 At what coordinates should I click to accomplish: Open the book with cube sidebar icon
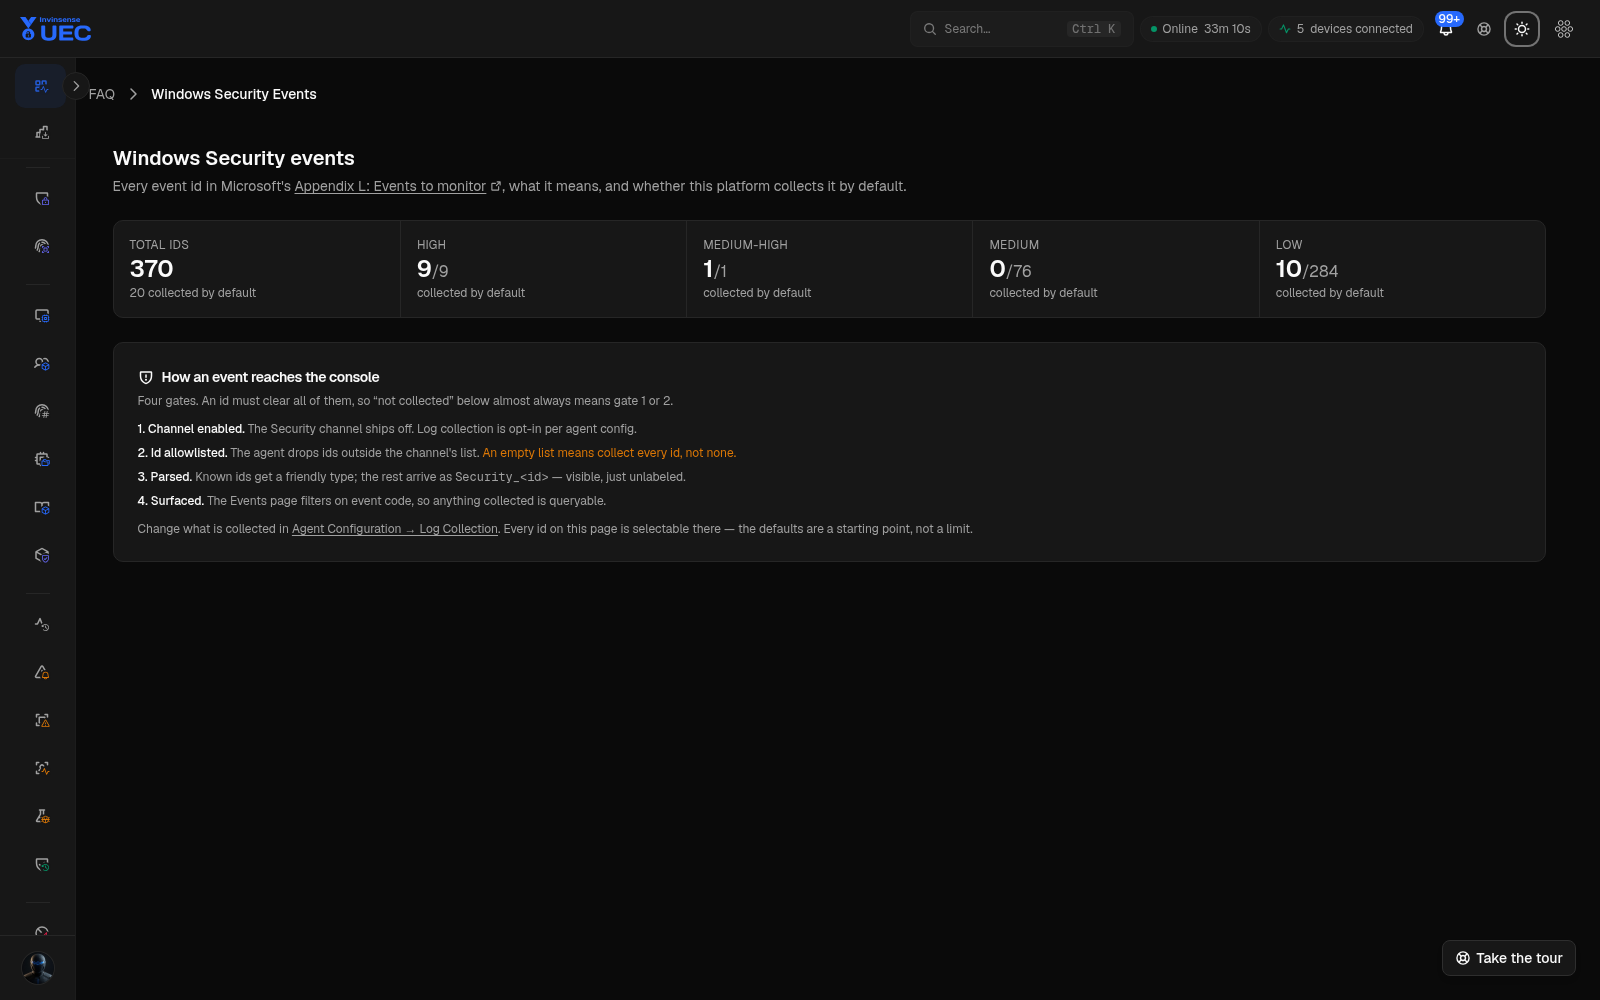41,507
